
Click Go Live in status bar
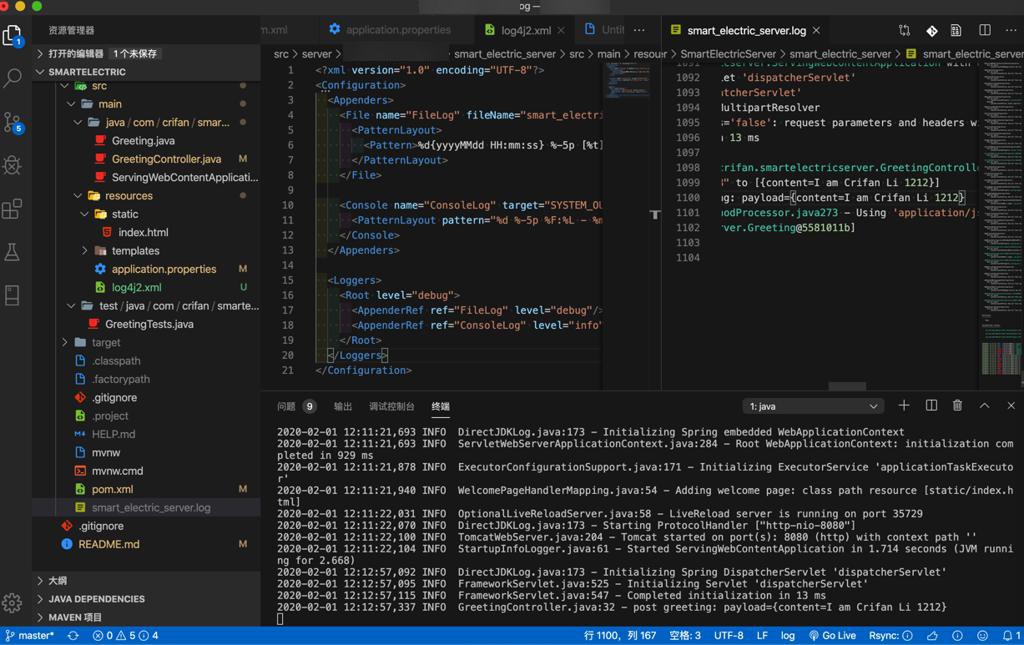click(832, 635)
